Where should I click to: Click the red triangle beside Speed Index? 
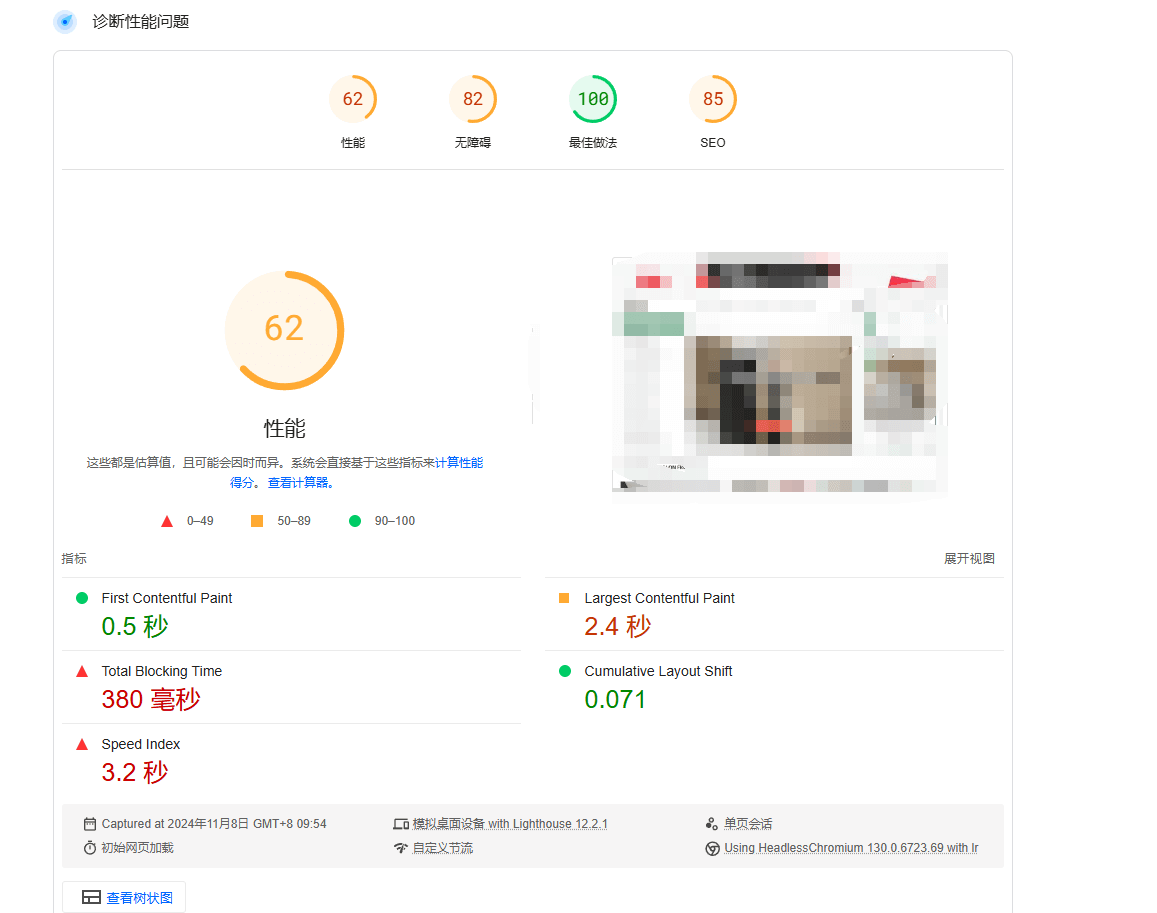[x=82, y=744]
